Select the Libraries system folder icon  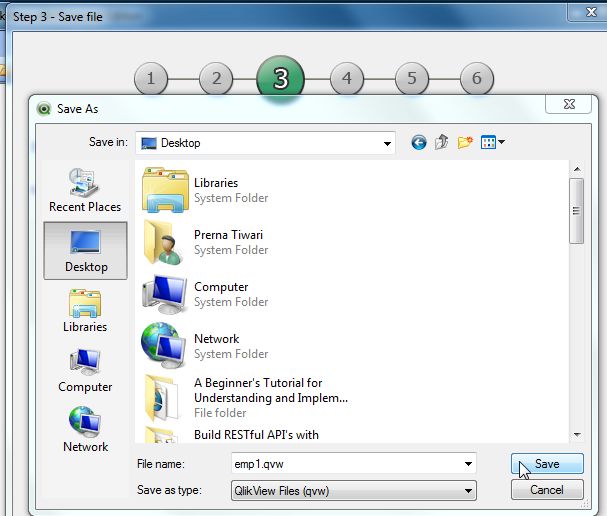pos(165,190)
